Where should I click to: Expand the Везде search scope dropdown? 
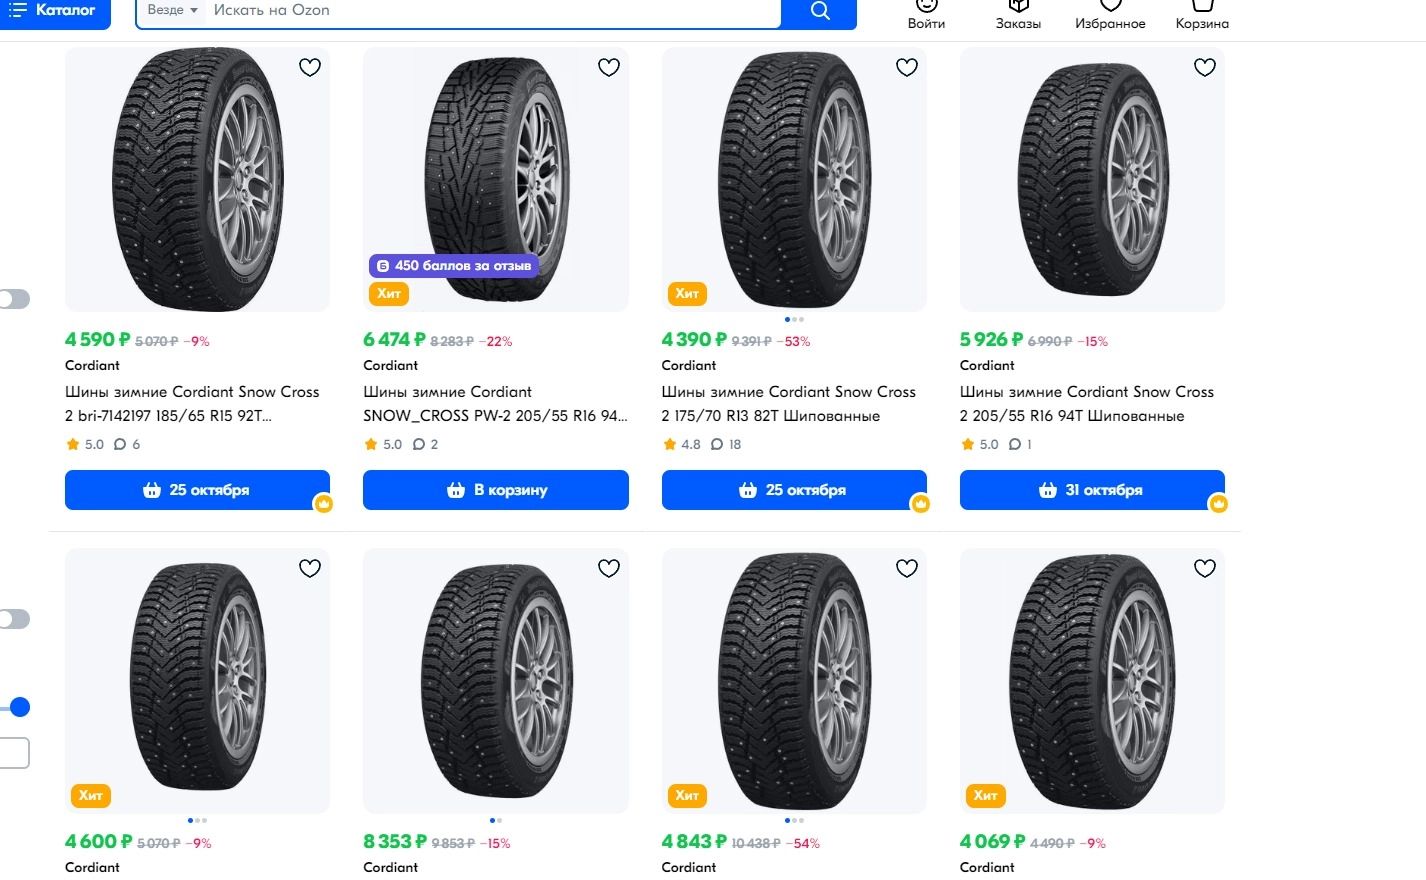click(x=172, y=10)
